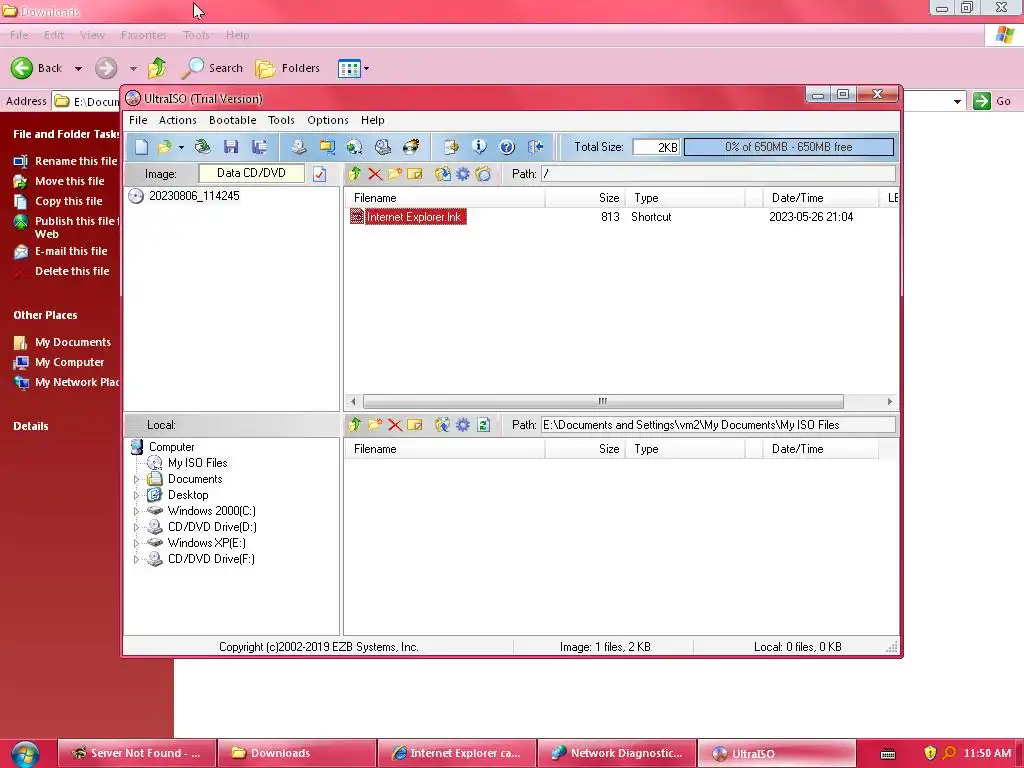
Task: Click the Register/order toolbar icon
Action: 451,147
